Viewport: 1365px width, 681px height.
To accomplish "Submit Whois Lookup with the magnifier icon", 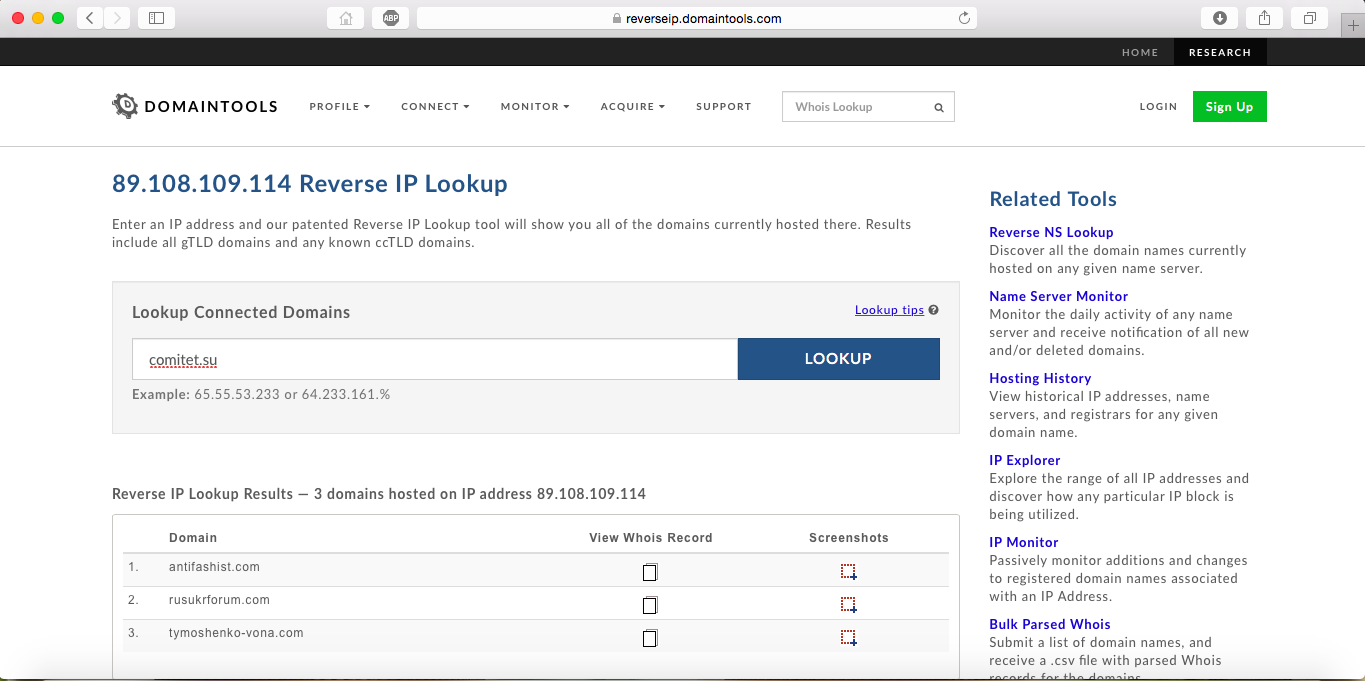I will pyautogui.click(x=939, y=107).
